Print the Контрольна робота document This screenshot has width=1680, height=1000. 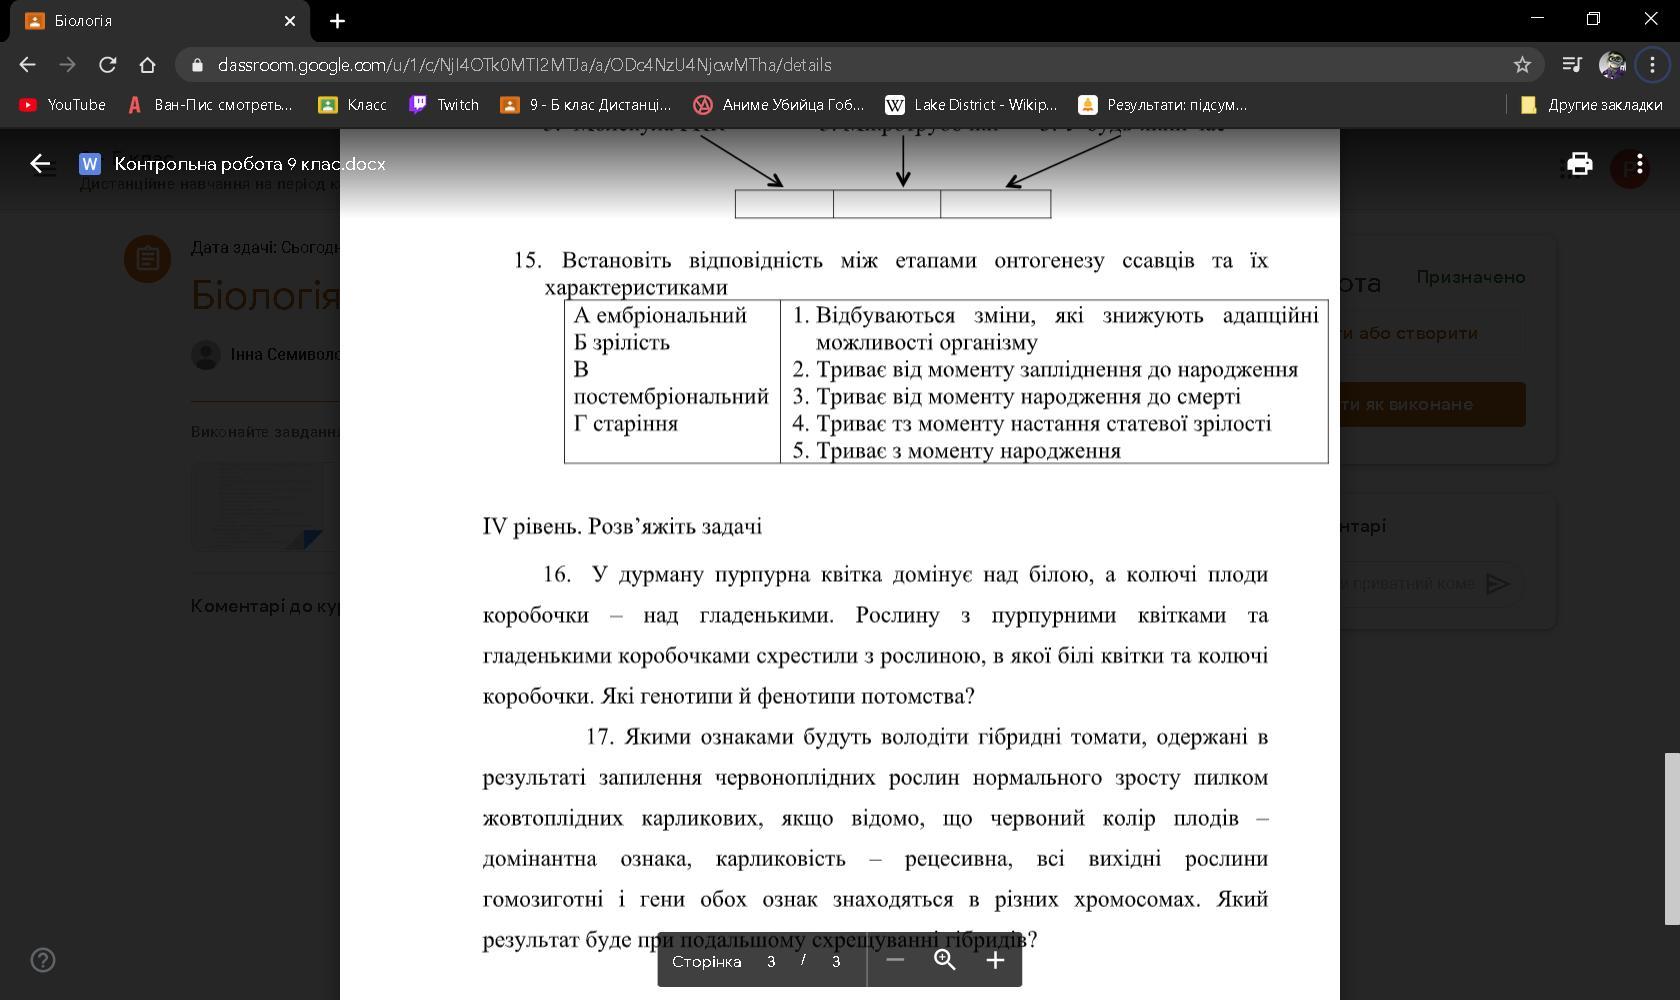[x=1579, y=164]
